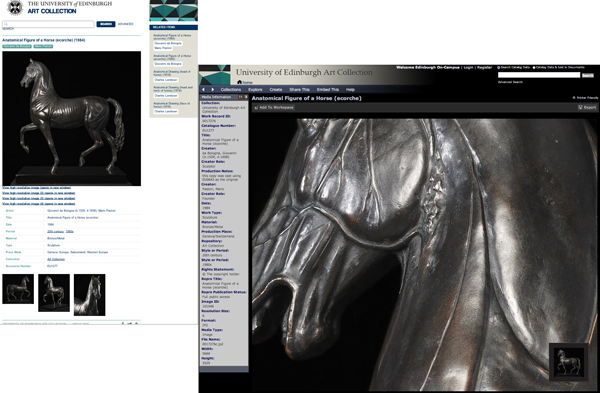Open ADVANCED search link beside blue SEARCH button
Screen dimensions: 600x393
126,24
